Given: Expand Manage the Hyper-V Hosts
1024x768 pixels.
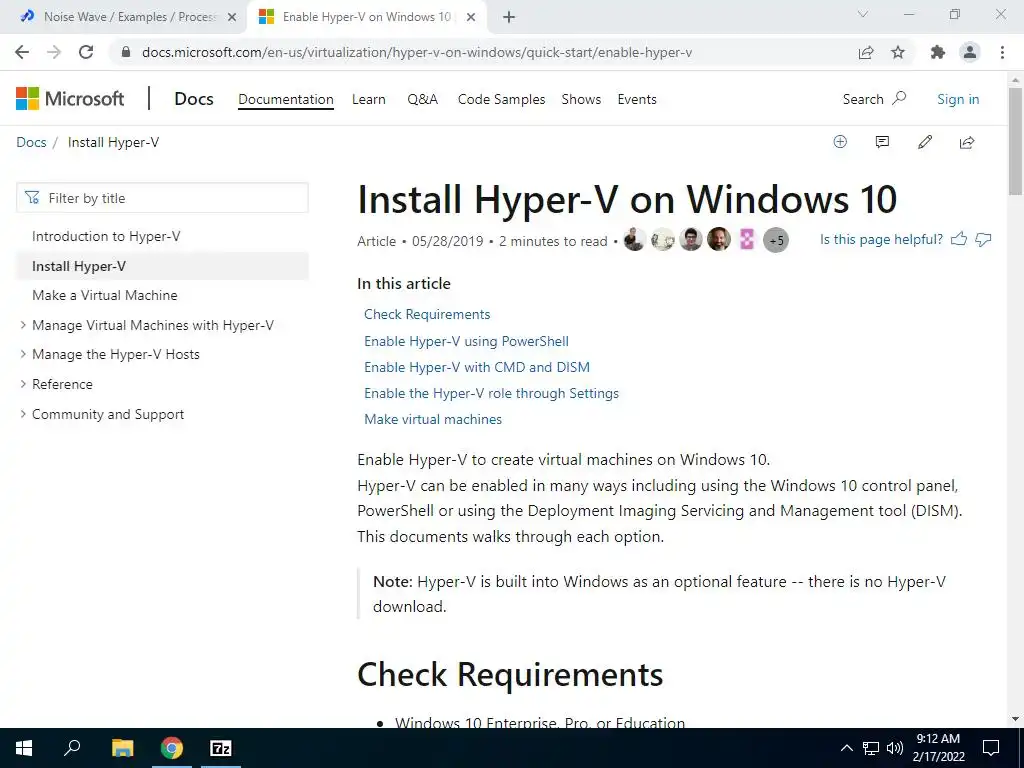Looking at the screenshot, I should point(23,354).
